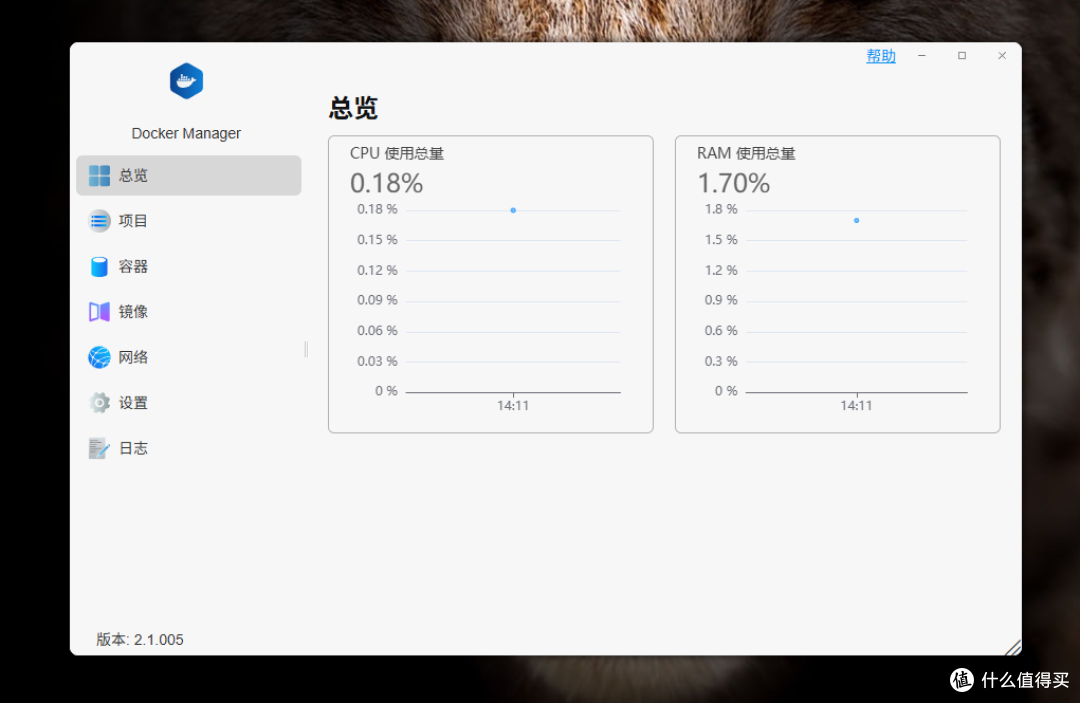Click the 项目 list icon in sidebar

coord(99,221)
